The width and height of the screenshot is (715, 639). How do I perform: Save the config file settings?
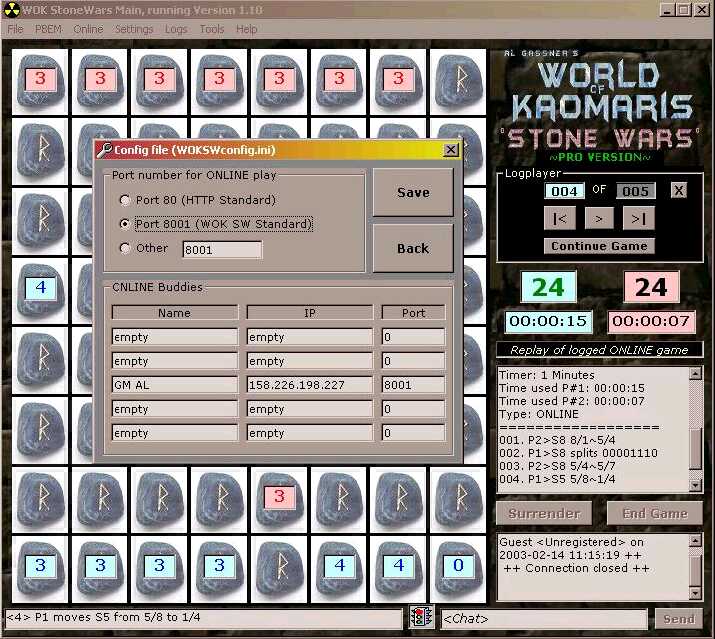tap(413, 192)
